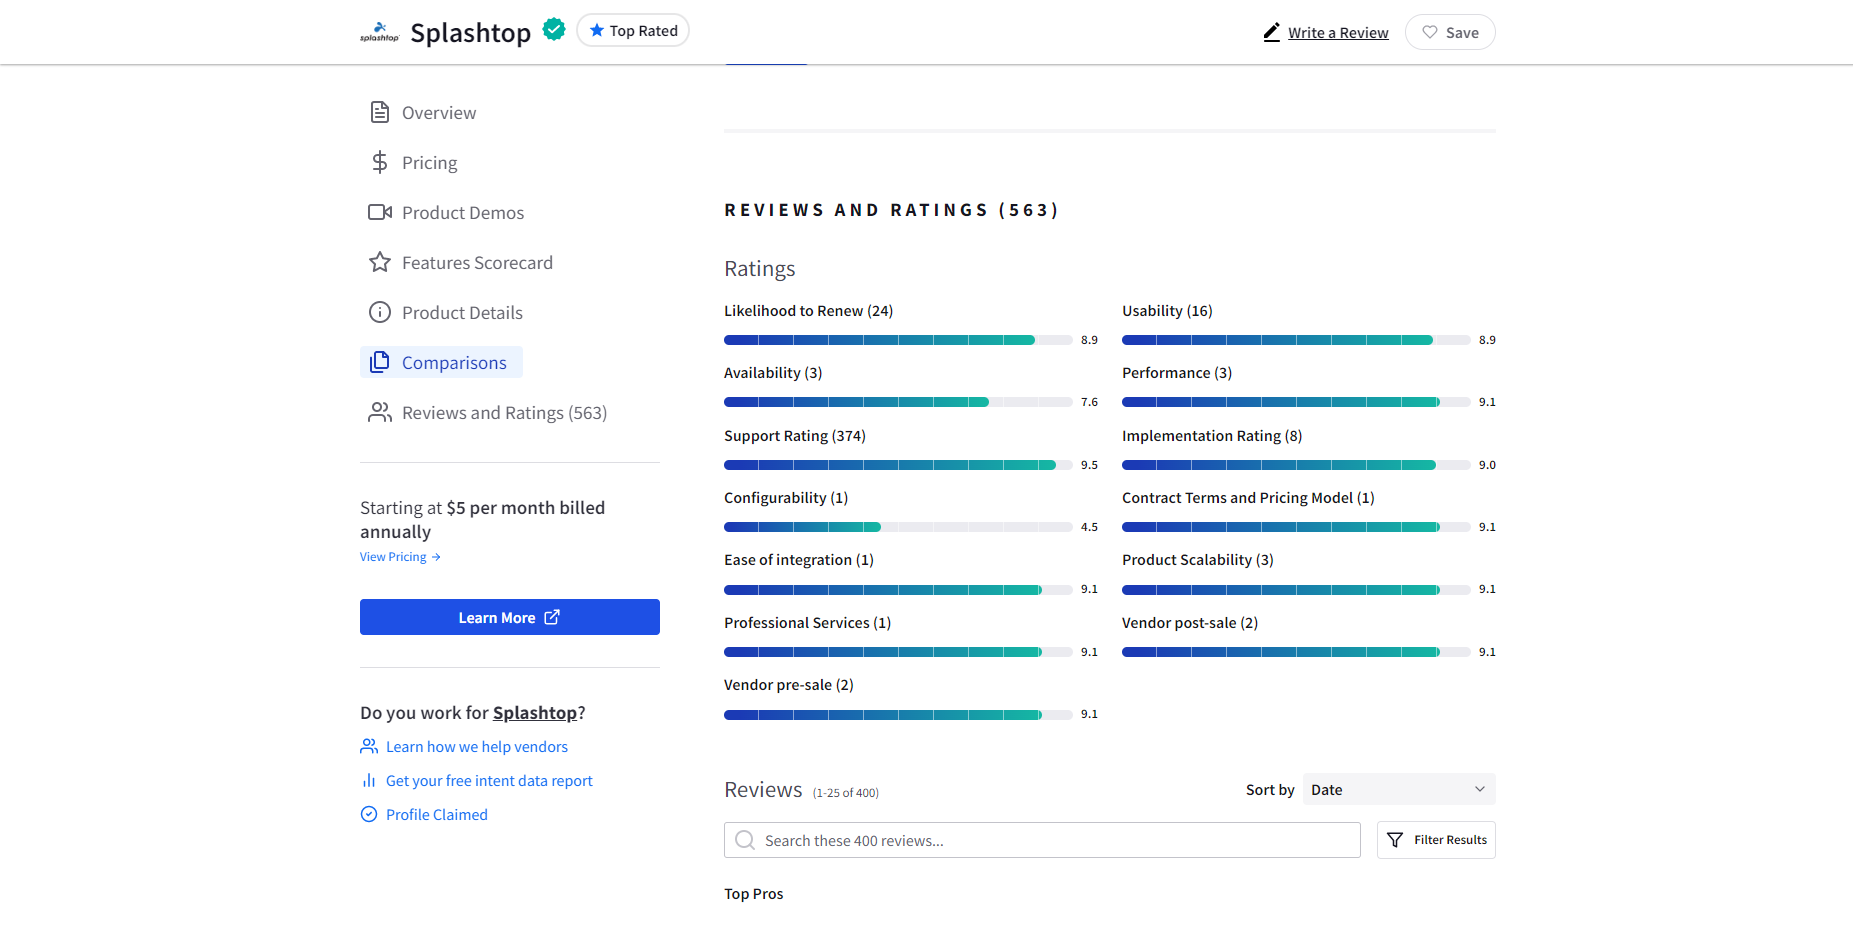Click the View Pricing link
This screenshot has width=1853, height=925.
(400, 557)
